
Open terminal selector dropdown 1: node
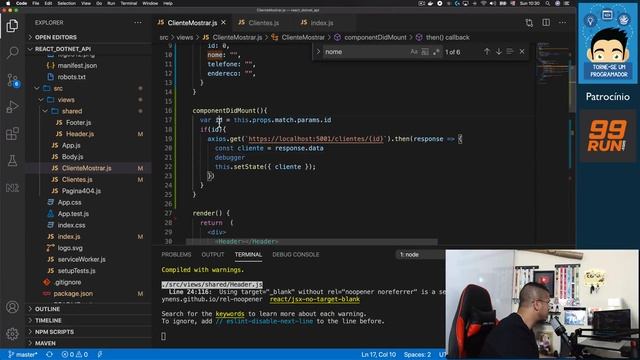click(420, 254)
